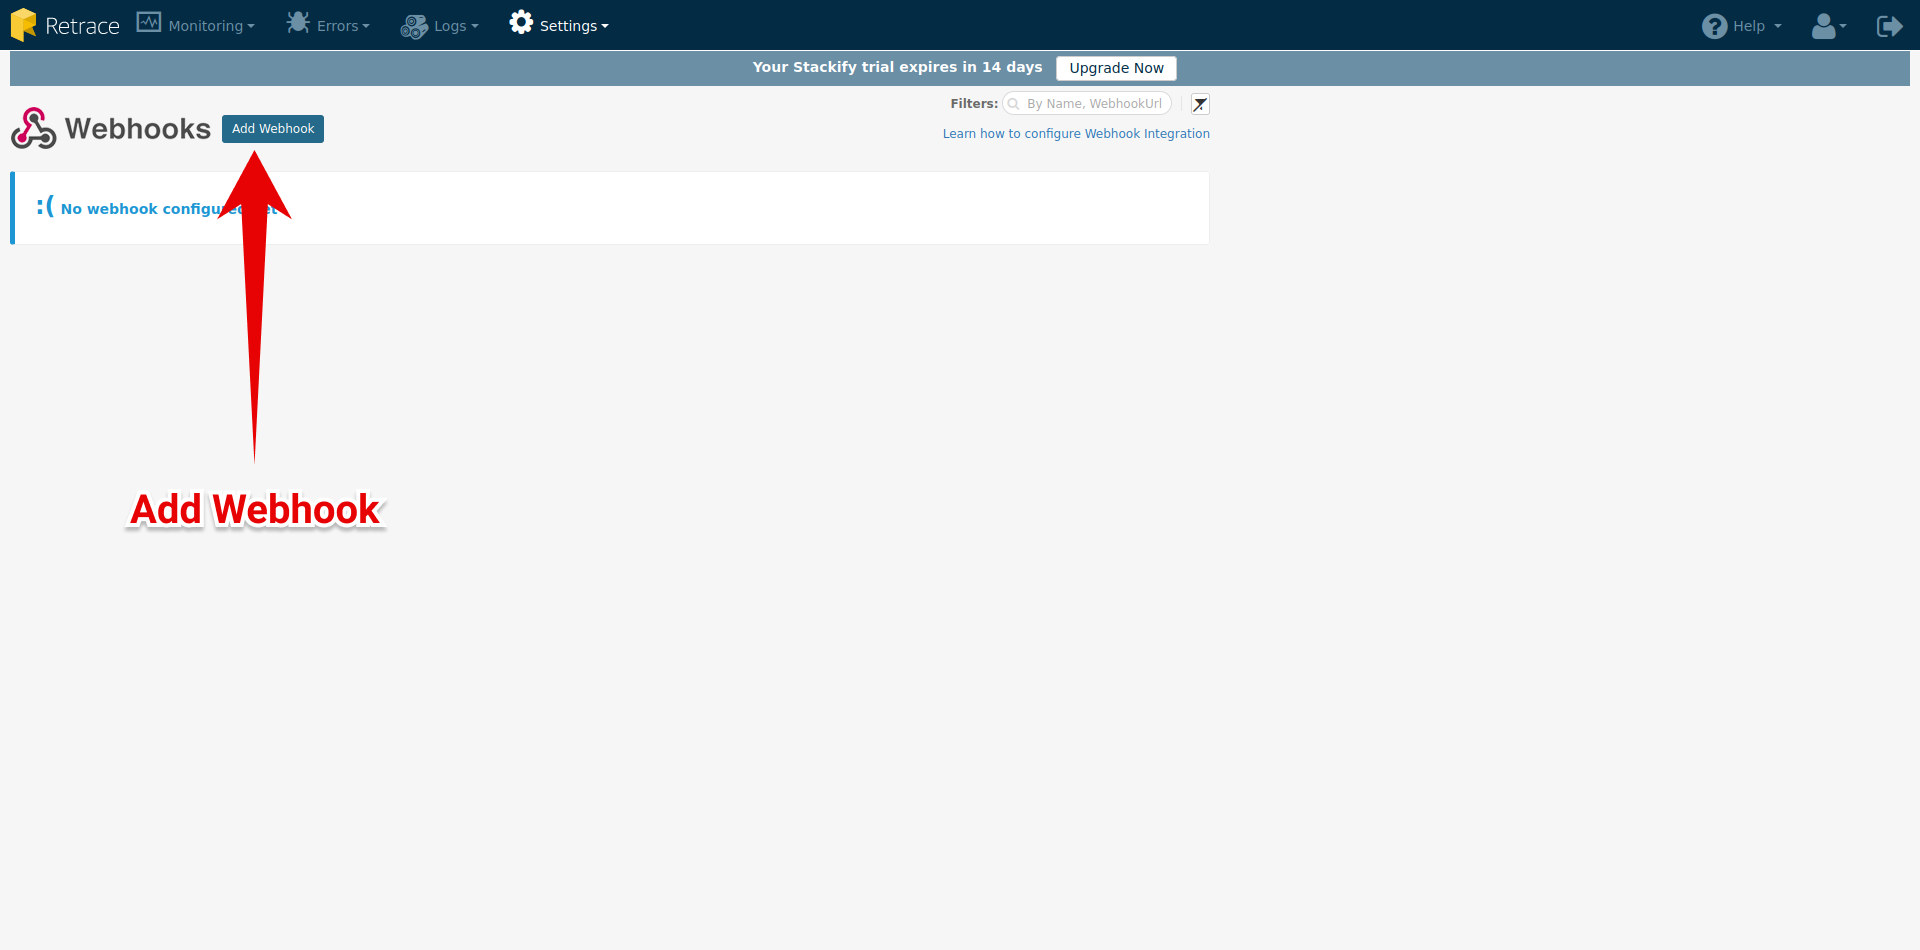Click the Filters label
This screenshot has width=1920, height=950.
(974, 104)
